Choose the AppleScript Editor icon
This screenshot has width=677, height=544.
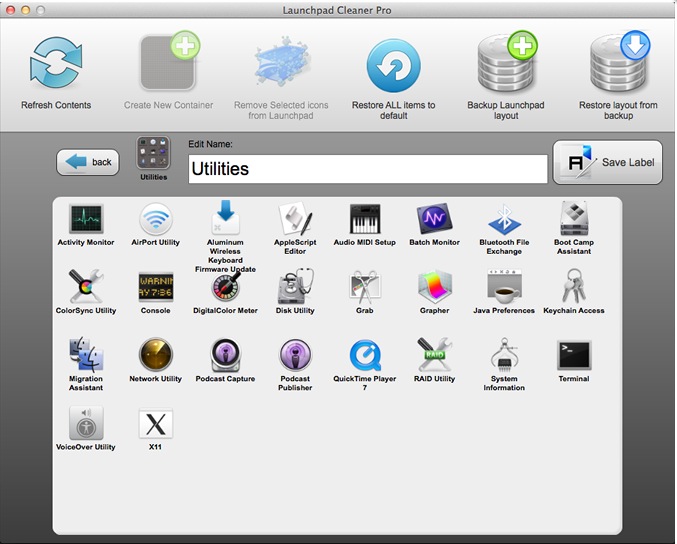[295, 219]
